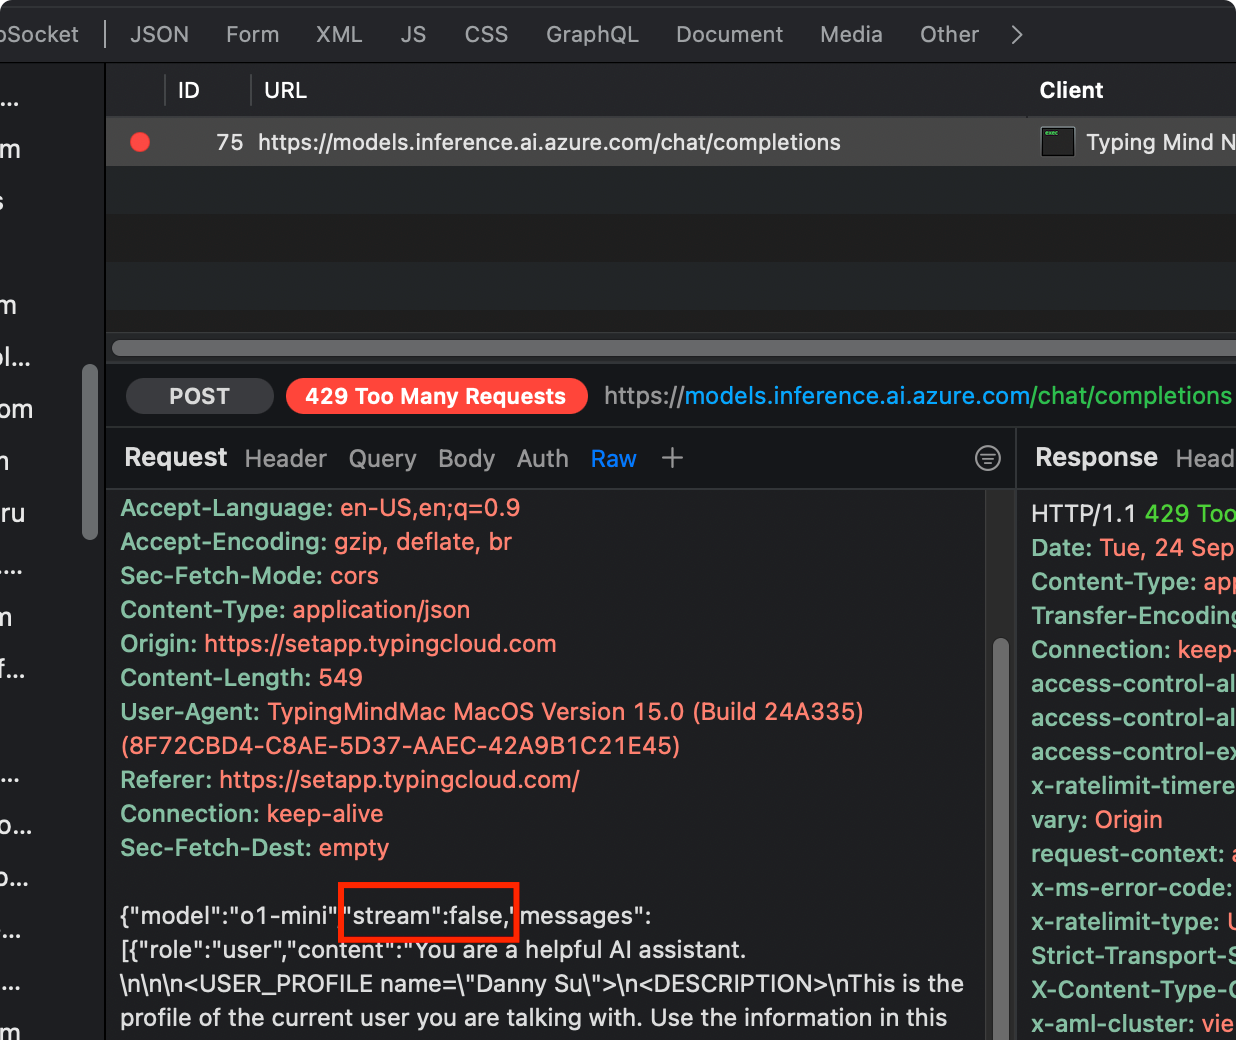
Task: Click the response Date: Tue, 24 Sep line
Action: [1133, 548]
